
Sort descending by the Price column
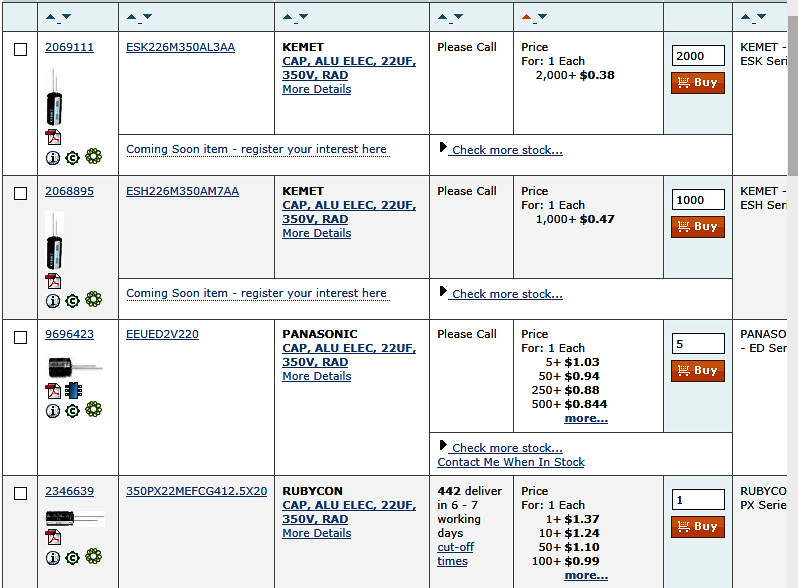[543, 17]
